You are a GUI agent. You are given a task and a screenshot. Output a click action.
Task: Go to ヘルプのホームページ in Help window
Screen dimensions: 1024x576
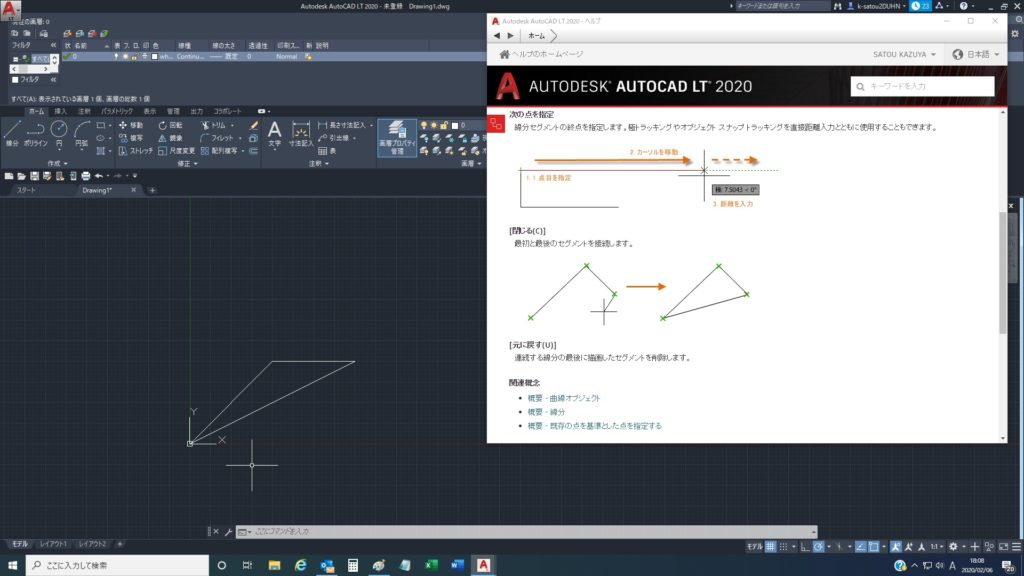coord(541,54)
